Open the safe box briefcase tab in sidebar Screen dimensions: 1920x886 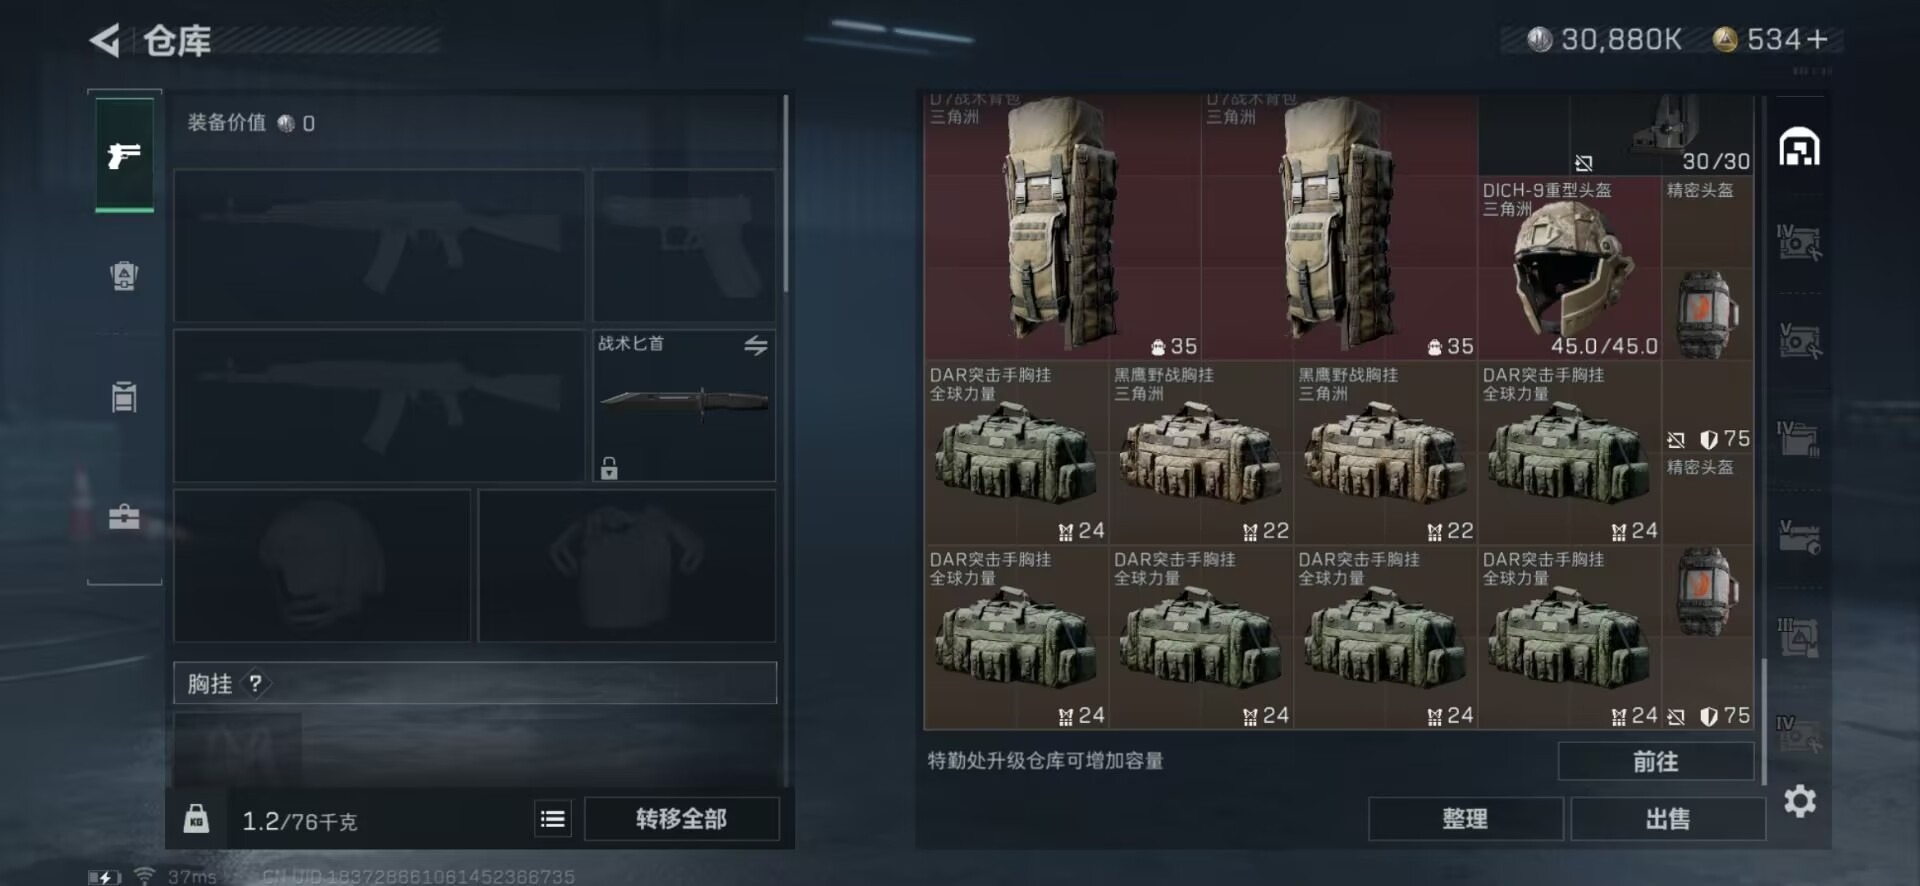click(124, 517)
